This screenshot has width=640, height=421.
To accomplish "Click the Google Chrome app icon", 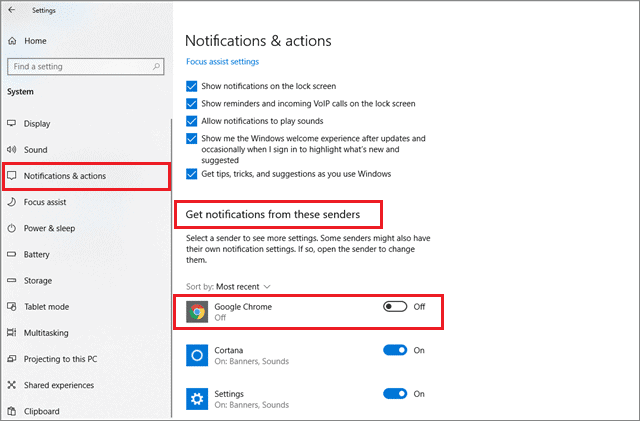I will [197, 312].
